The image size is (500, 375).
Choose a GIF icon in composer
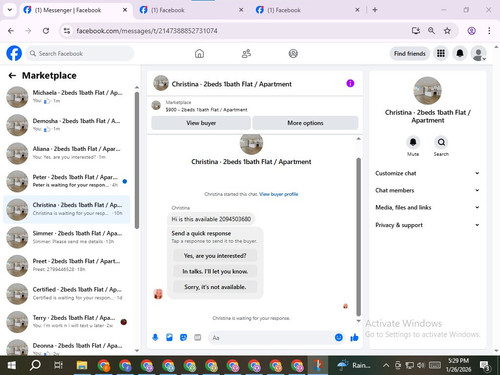(x=198, y=338)
